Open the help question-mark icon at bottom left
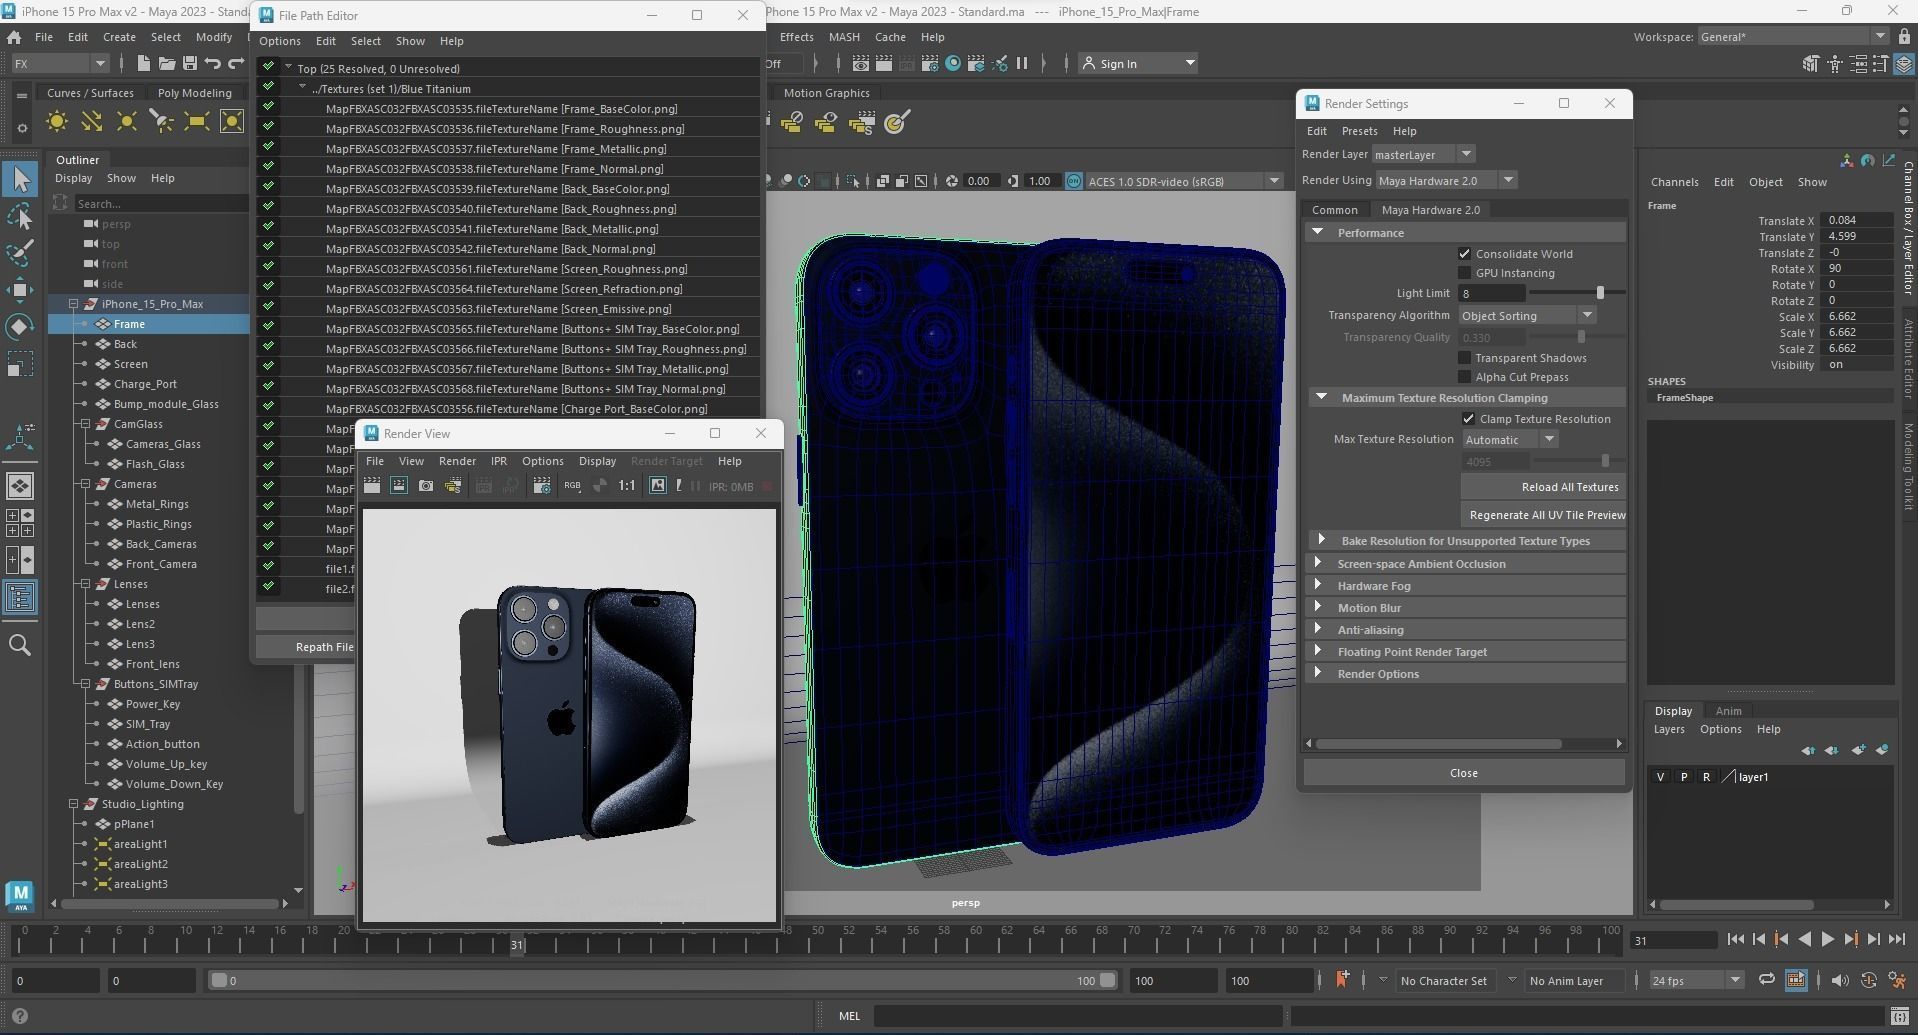 coord(19,1016)
